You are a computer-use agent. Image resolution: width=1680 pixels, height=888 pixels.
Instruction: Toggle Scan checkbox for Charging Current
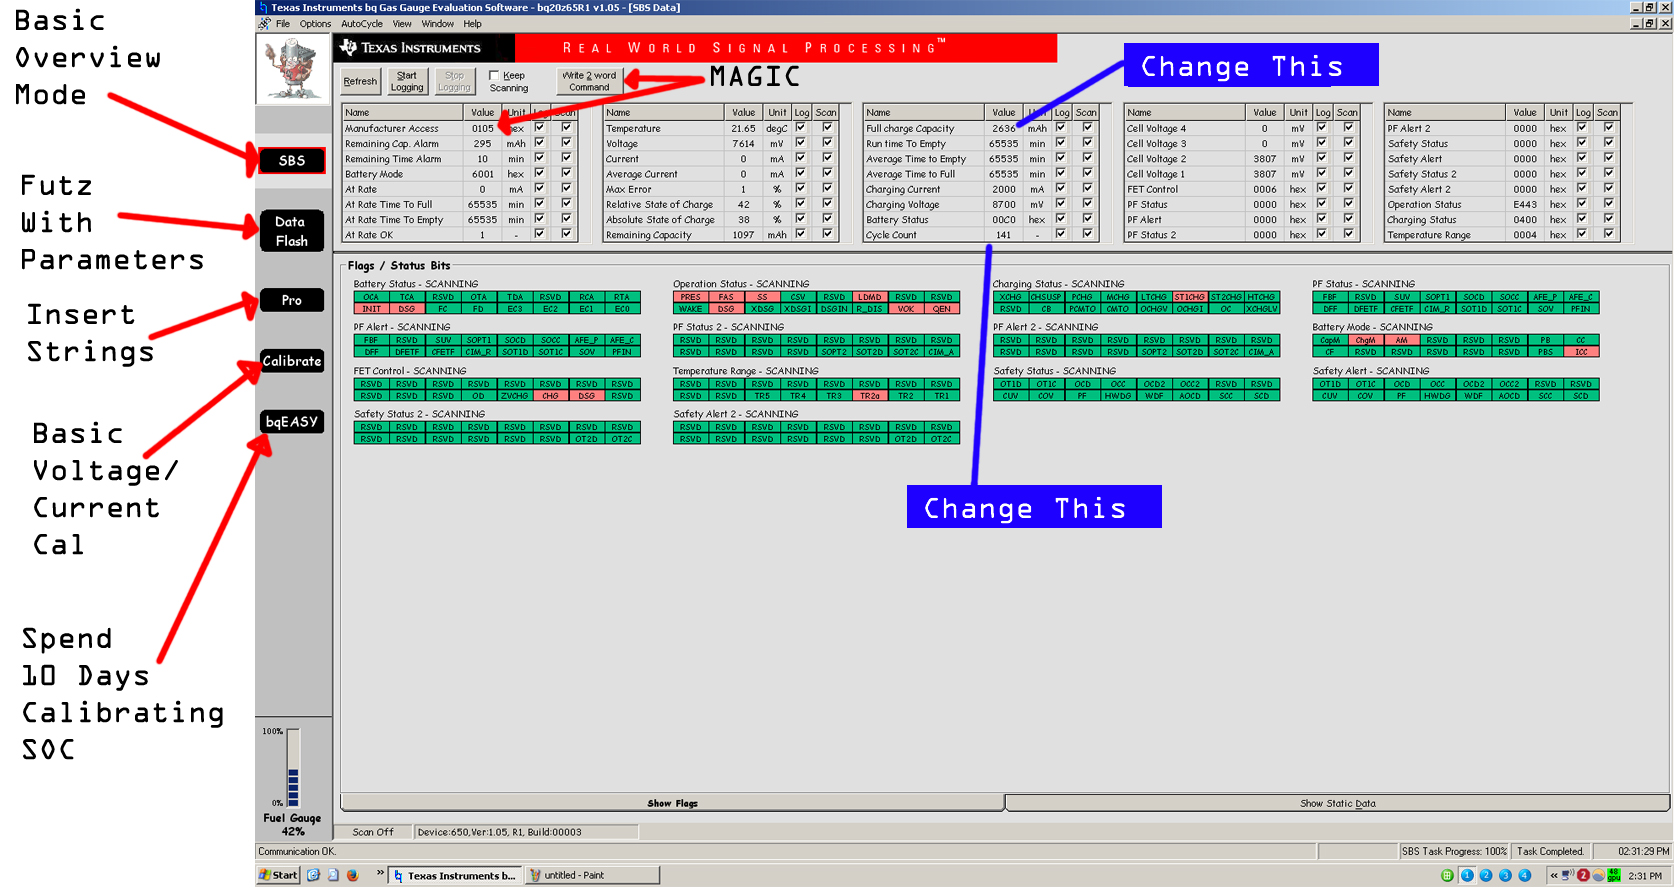point(1087,188)
